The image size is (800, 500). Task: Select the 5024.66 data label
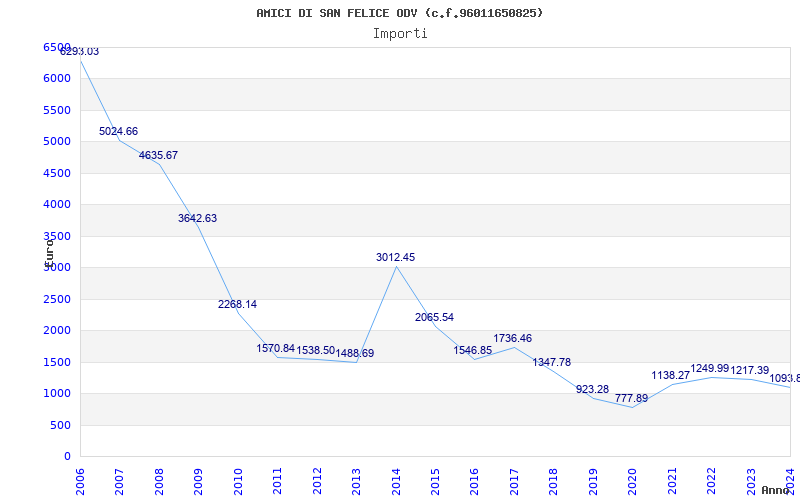click(118, 131)
